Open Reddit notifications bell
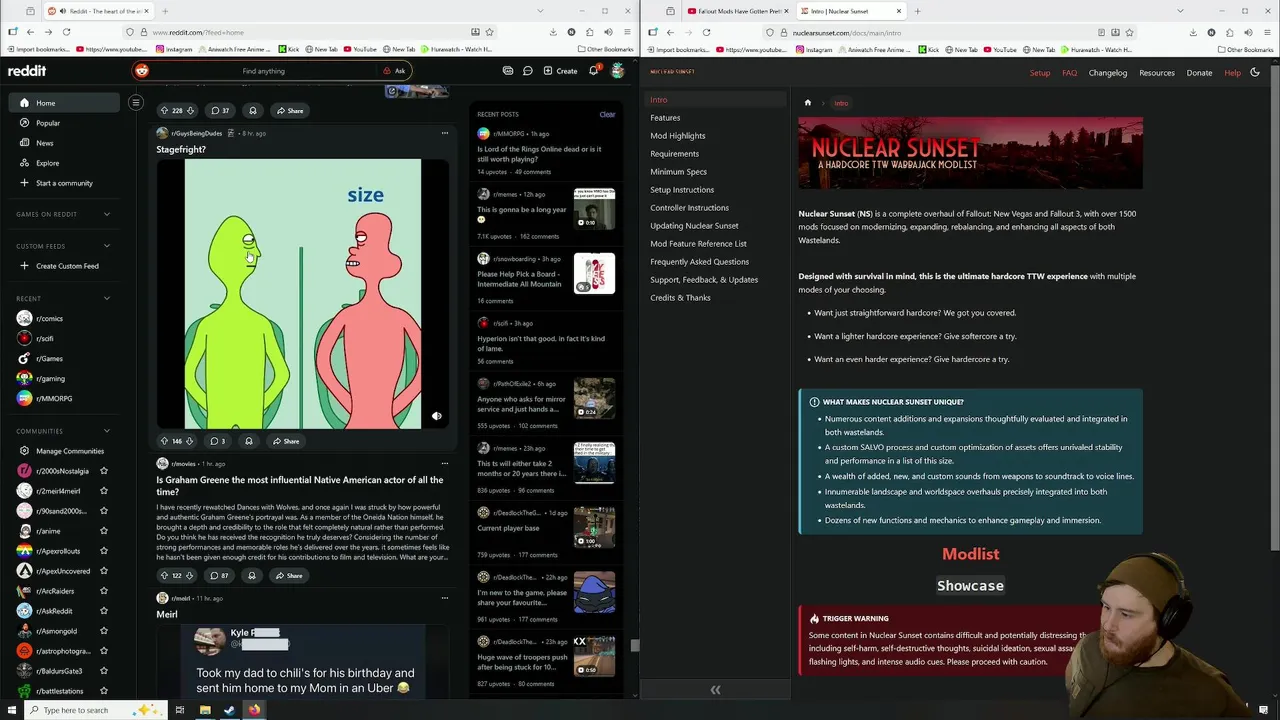Image resolution: width=1280 pixels, height=720 pixels. [x=593, y=71]
